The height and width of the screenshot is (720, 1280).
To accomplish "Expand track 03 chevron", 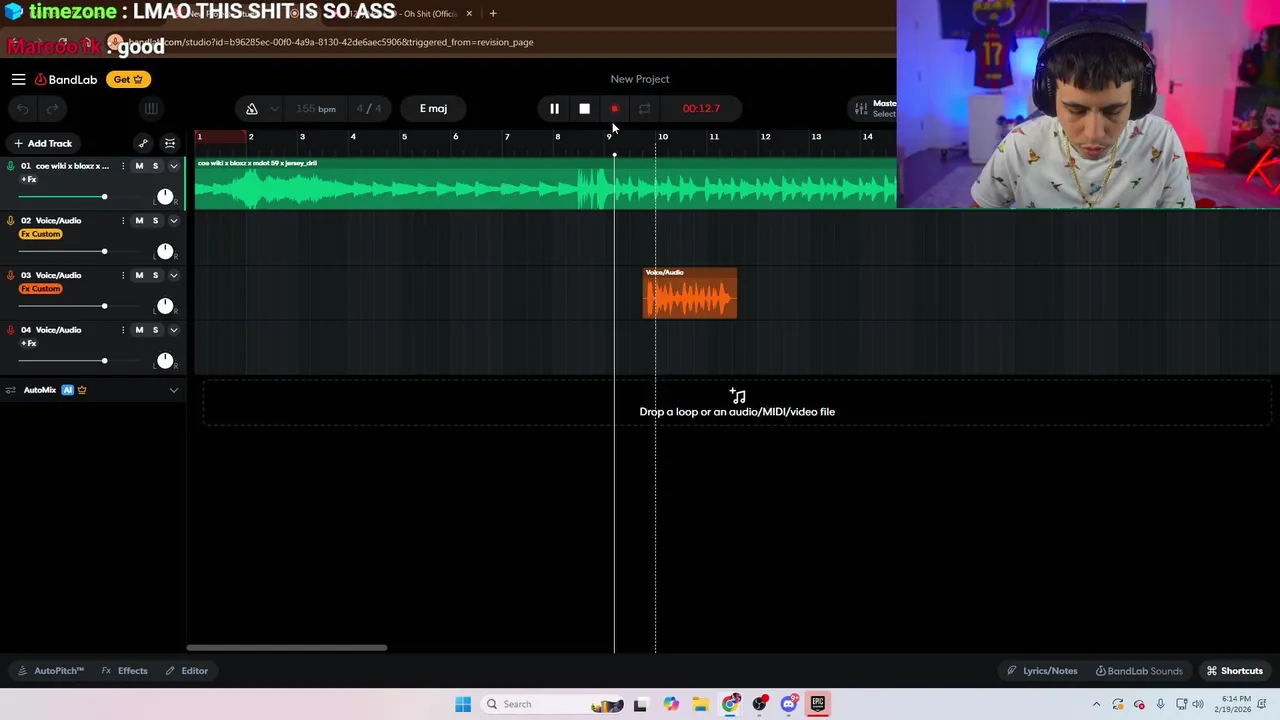I will pyautogui.click(x=173, y=275).
